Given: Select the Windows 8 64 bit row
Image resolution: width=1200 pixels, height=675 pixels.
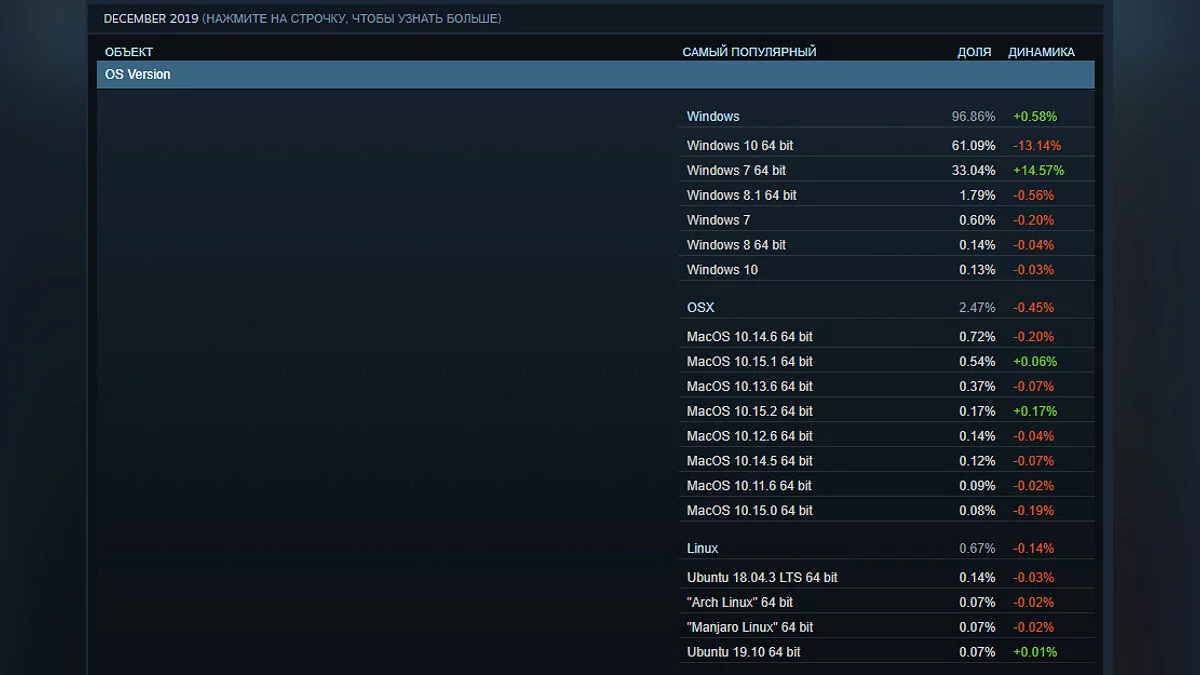Looking at the screenshot, I should 736,245.
